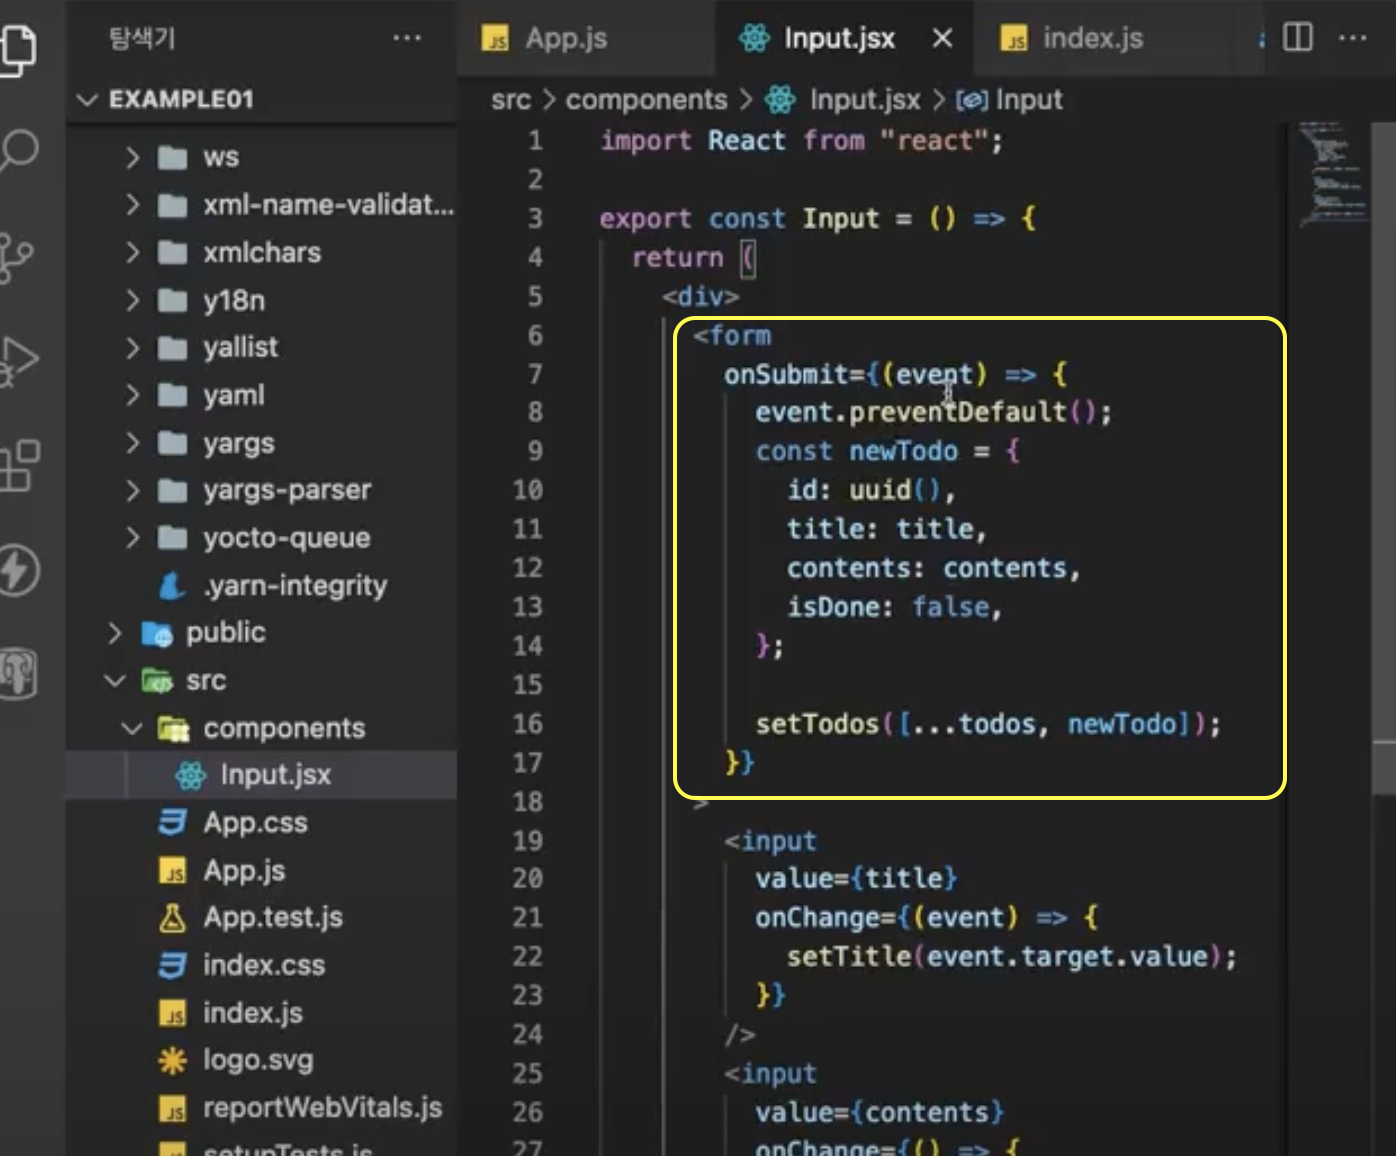
Task: Click the components folder icon
Action: [x=174, y=729]
